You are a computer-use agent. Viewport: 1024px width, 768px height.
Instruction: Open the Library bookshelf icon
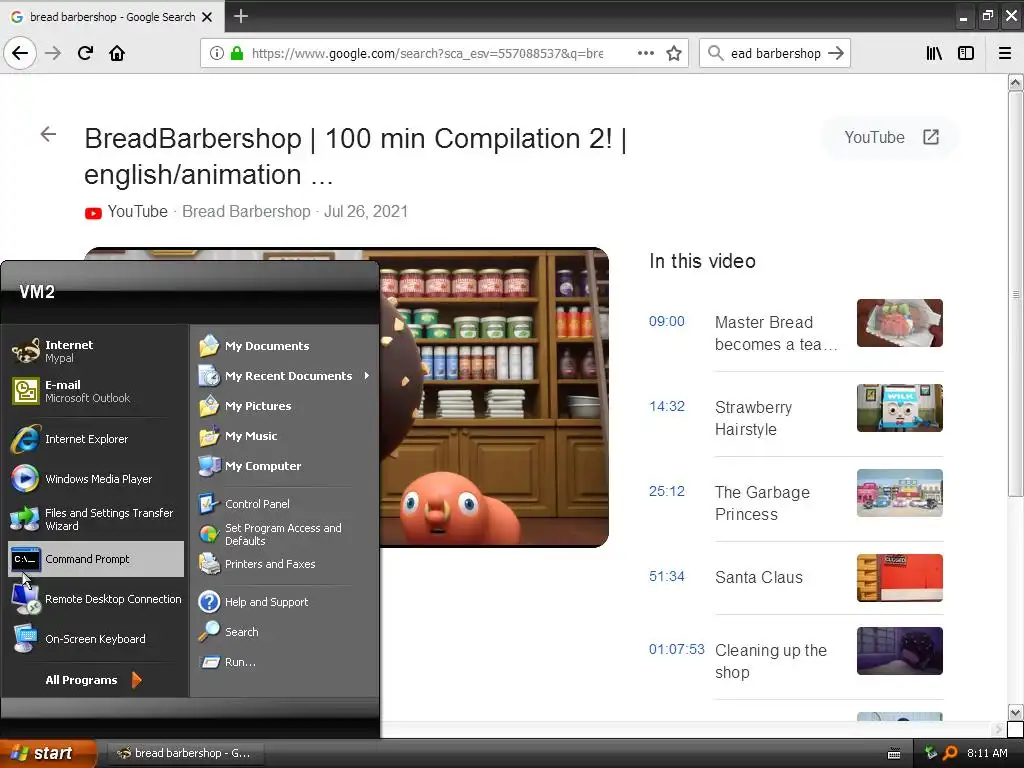click(x=934, y=53)
